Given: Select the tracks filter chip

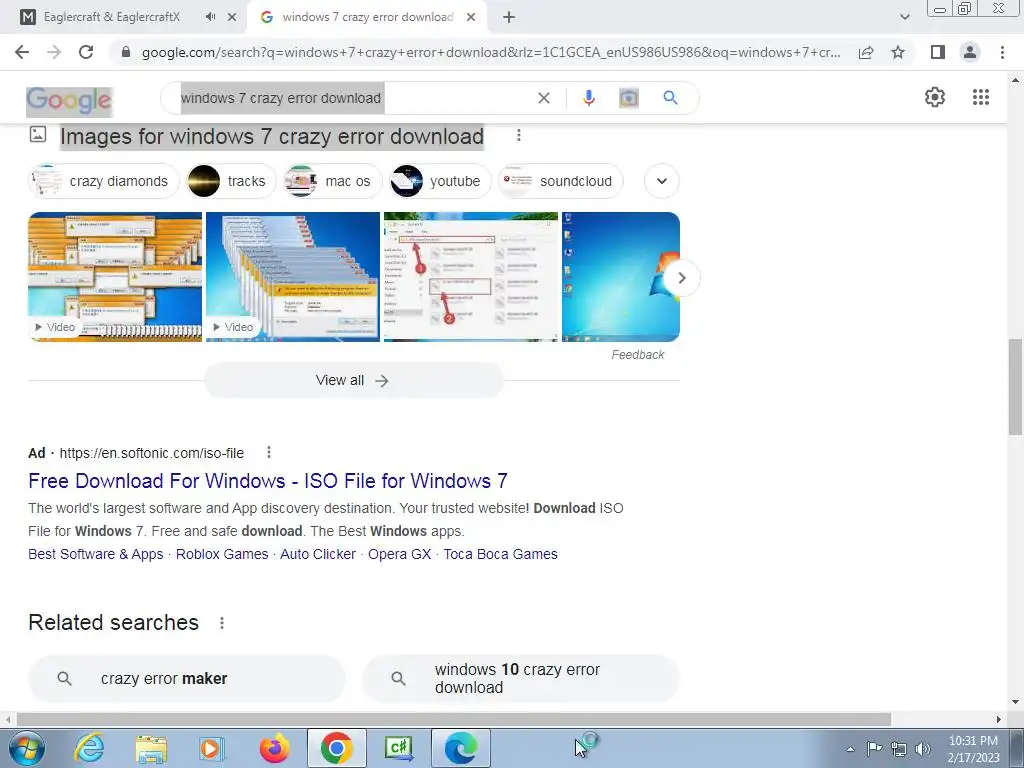Looking at the screenshot, I should coord(231,181).
